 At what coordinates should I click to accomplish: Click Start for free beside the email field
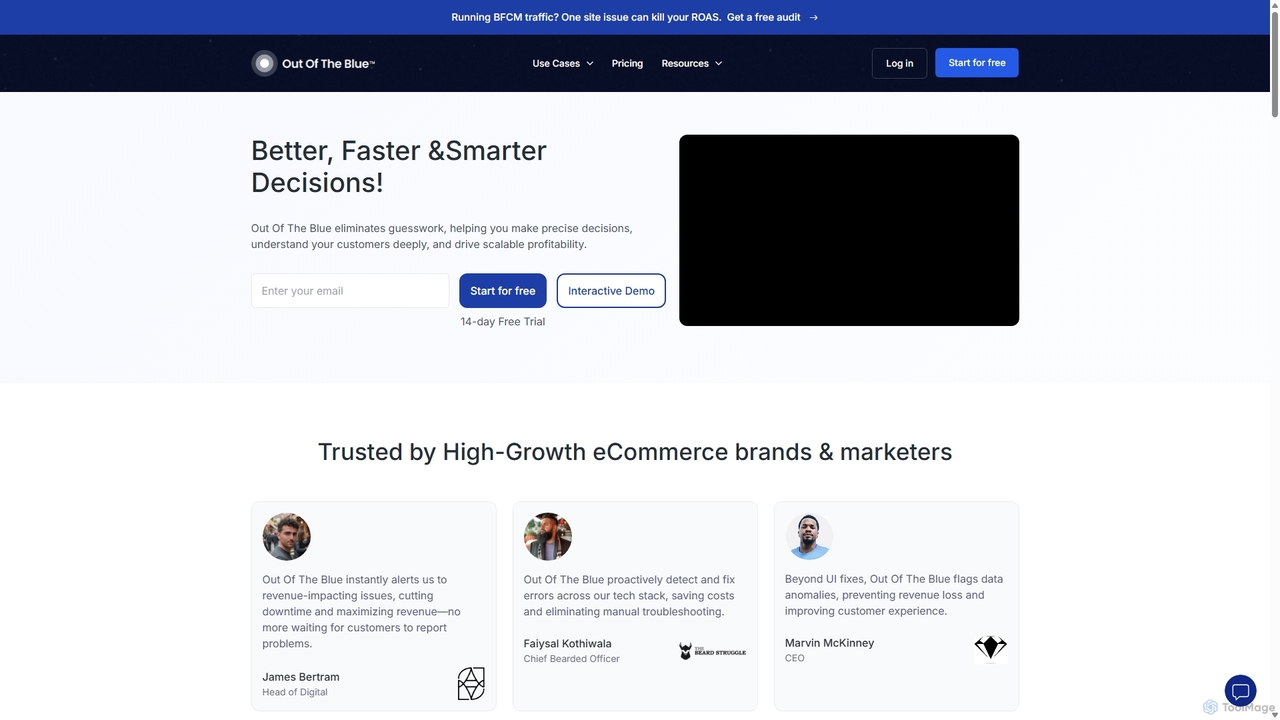(x=503, y=291)
